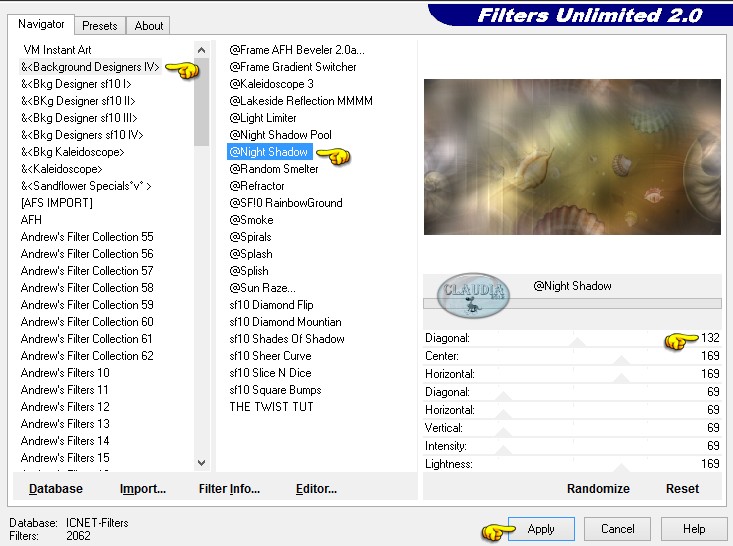Click the Import... button

(x=143, y=489)
